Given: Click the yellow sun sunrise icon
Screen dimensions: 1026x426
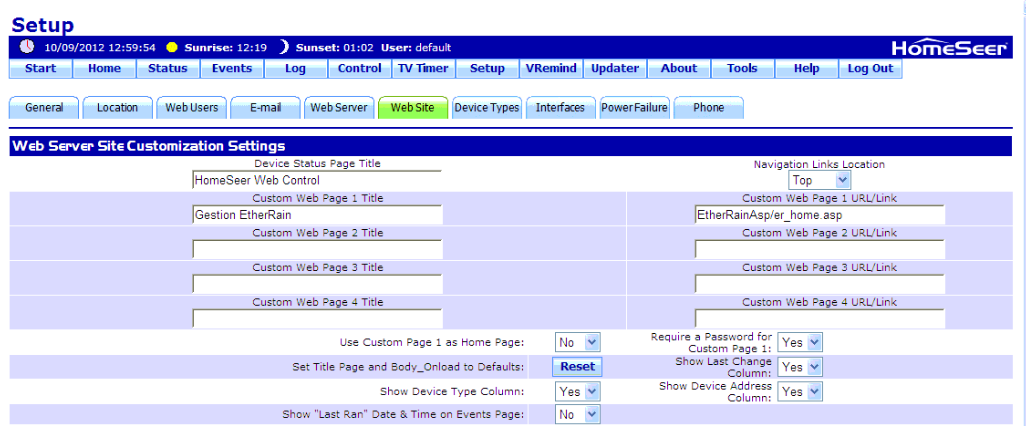Looking at the screenshot, I should 172,47.
